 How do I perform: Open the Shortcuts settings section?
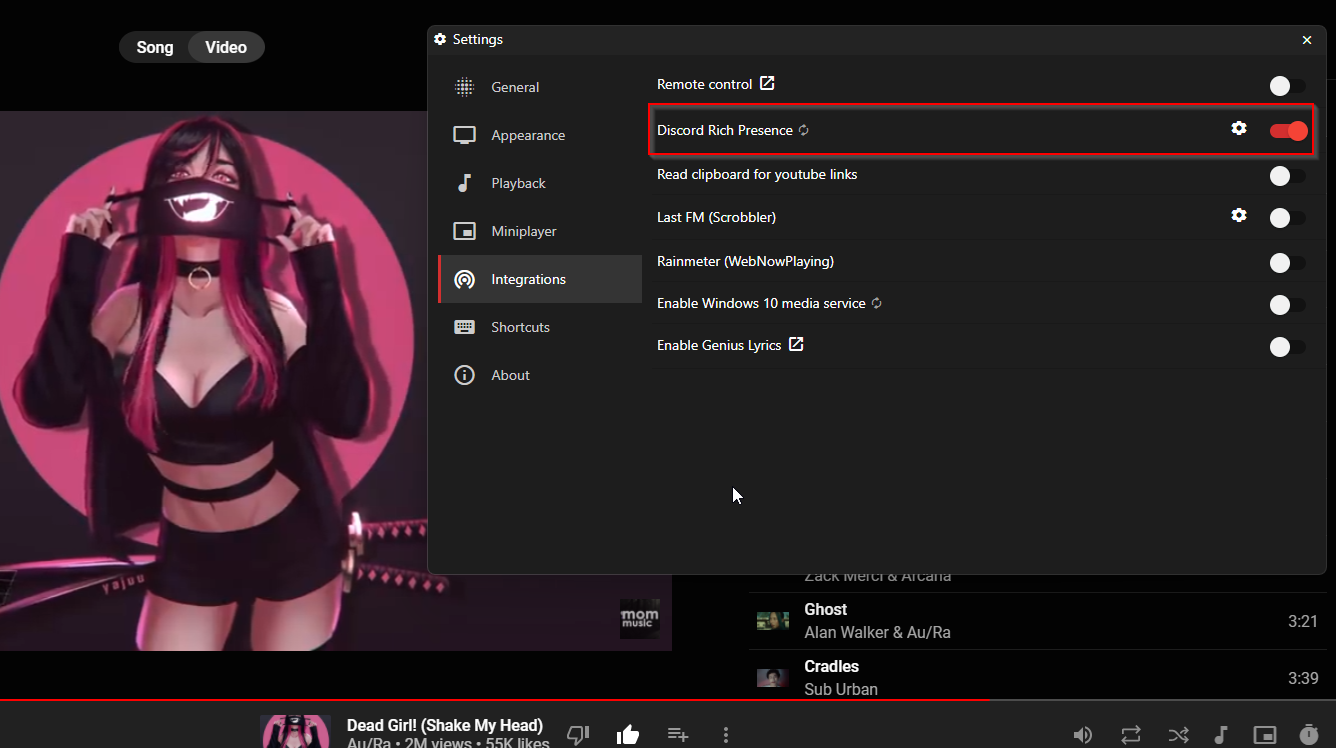520,327
